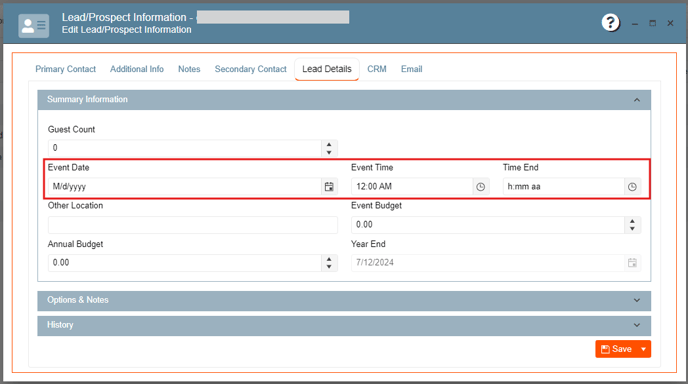Collapse the Summary Information section
The height and width of the screenshot is (384, 688).
[x=637, y=100]
